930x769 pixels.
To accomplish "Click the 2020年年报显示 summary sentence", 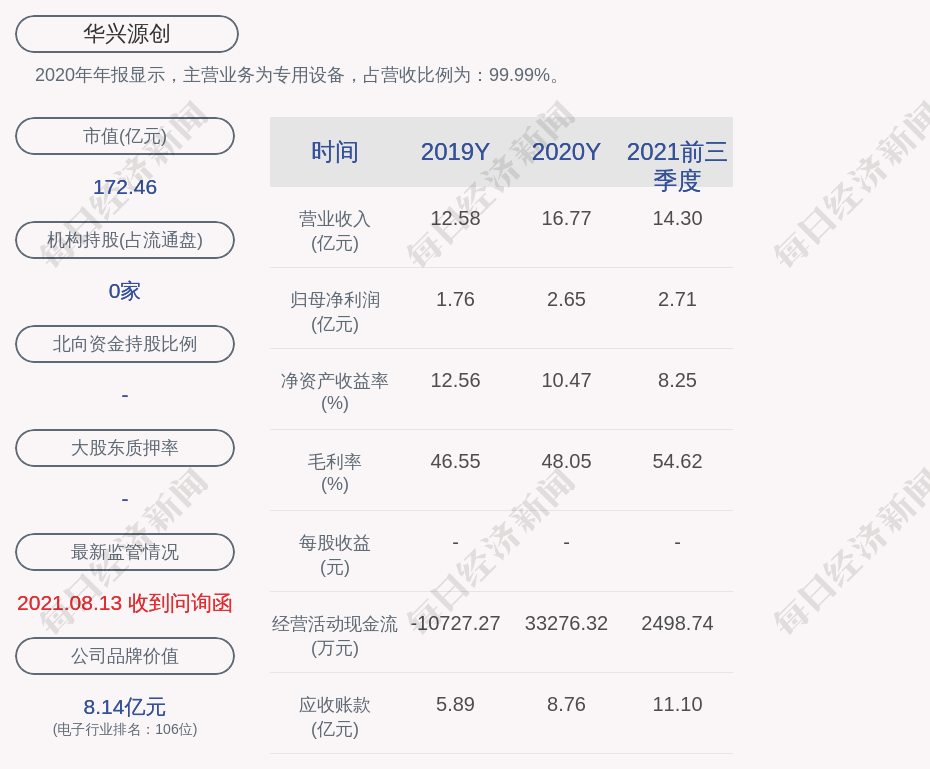I will [x=298, y=75].
